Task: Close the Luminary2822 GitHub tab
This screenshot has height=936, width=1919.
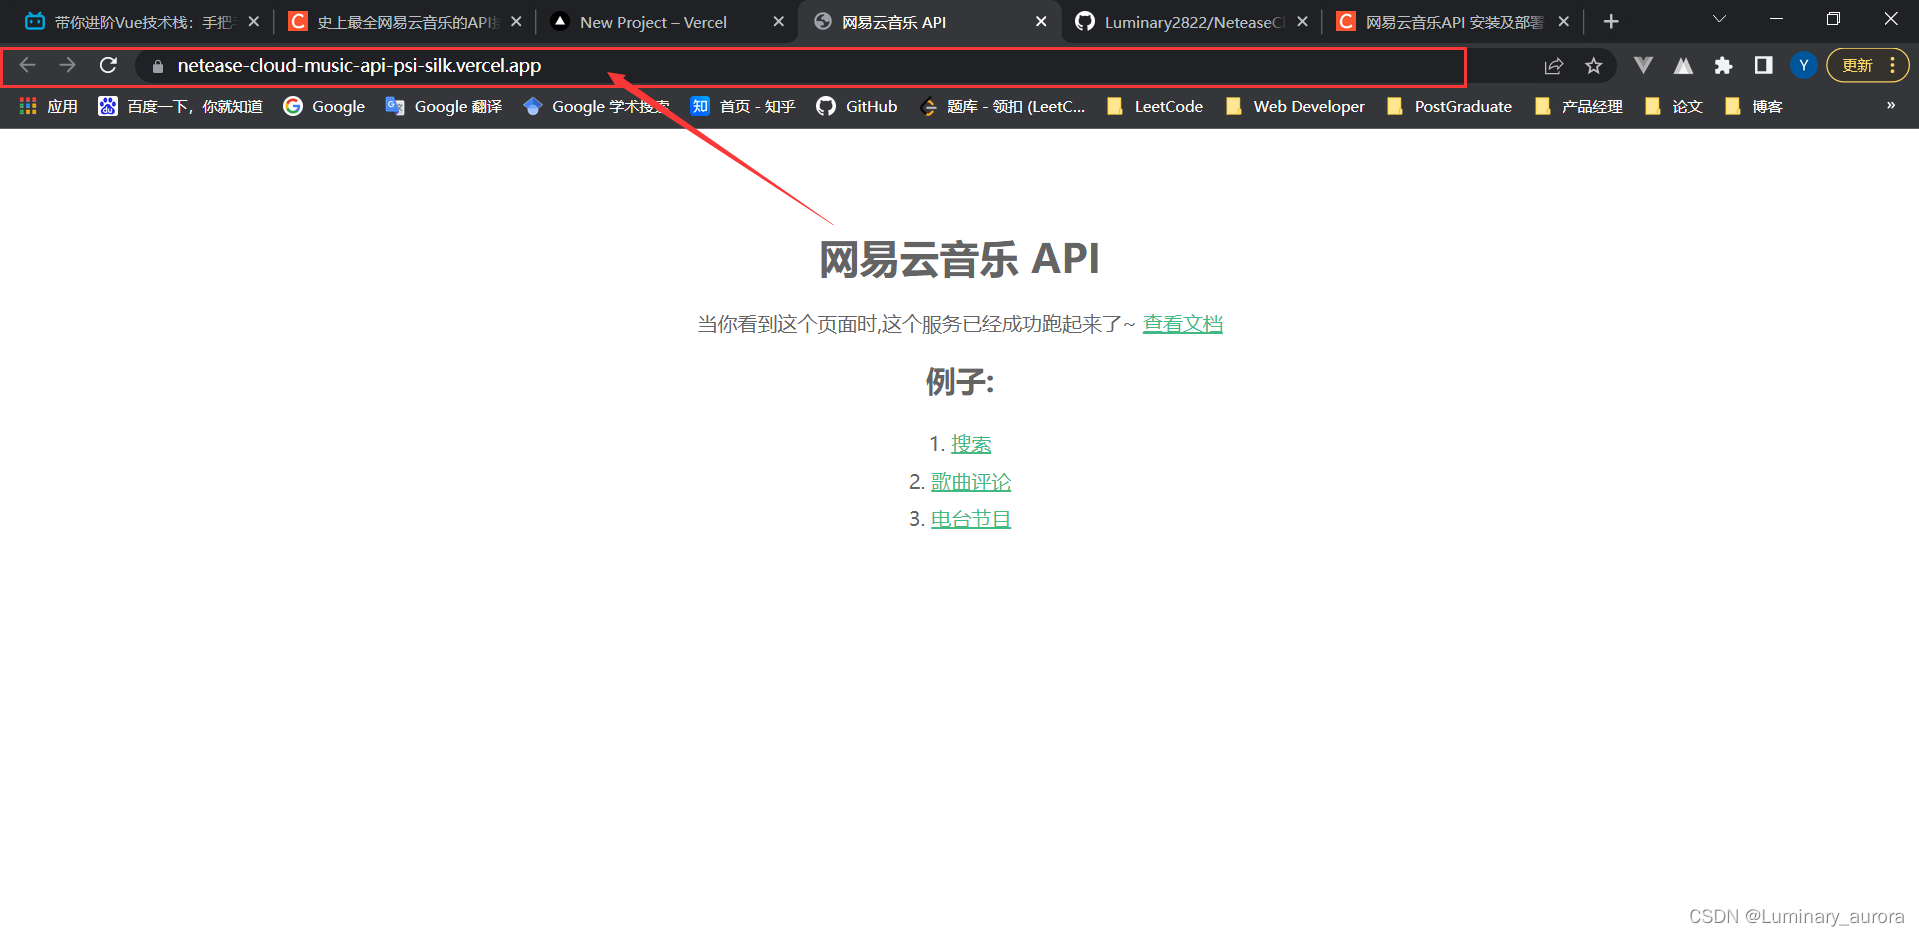Action: pyautogui.click(x=1303, y=21)
